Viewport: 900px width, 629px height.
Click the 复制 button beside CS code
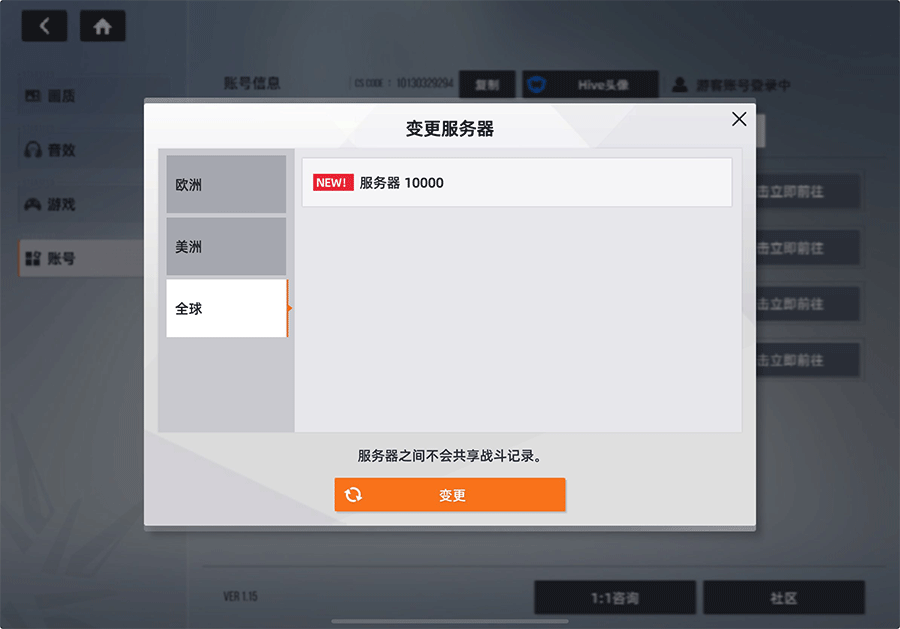pyautogui.click(x=487, y=85)
